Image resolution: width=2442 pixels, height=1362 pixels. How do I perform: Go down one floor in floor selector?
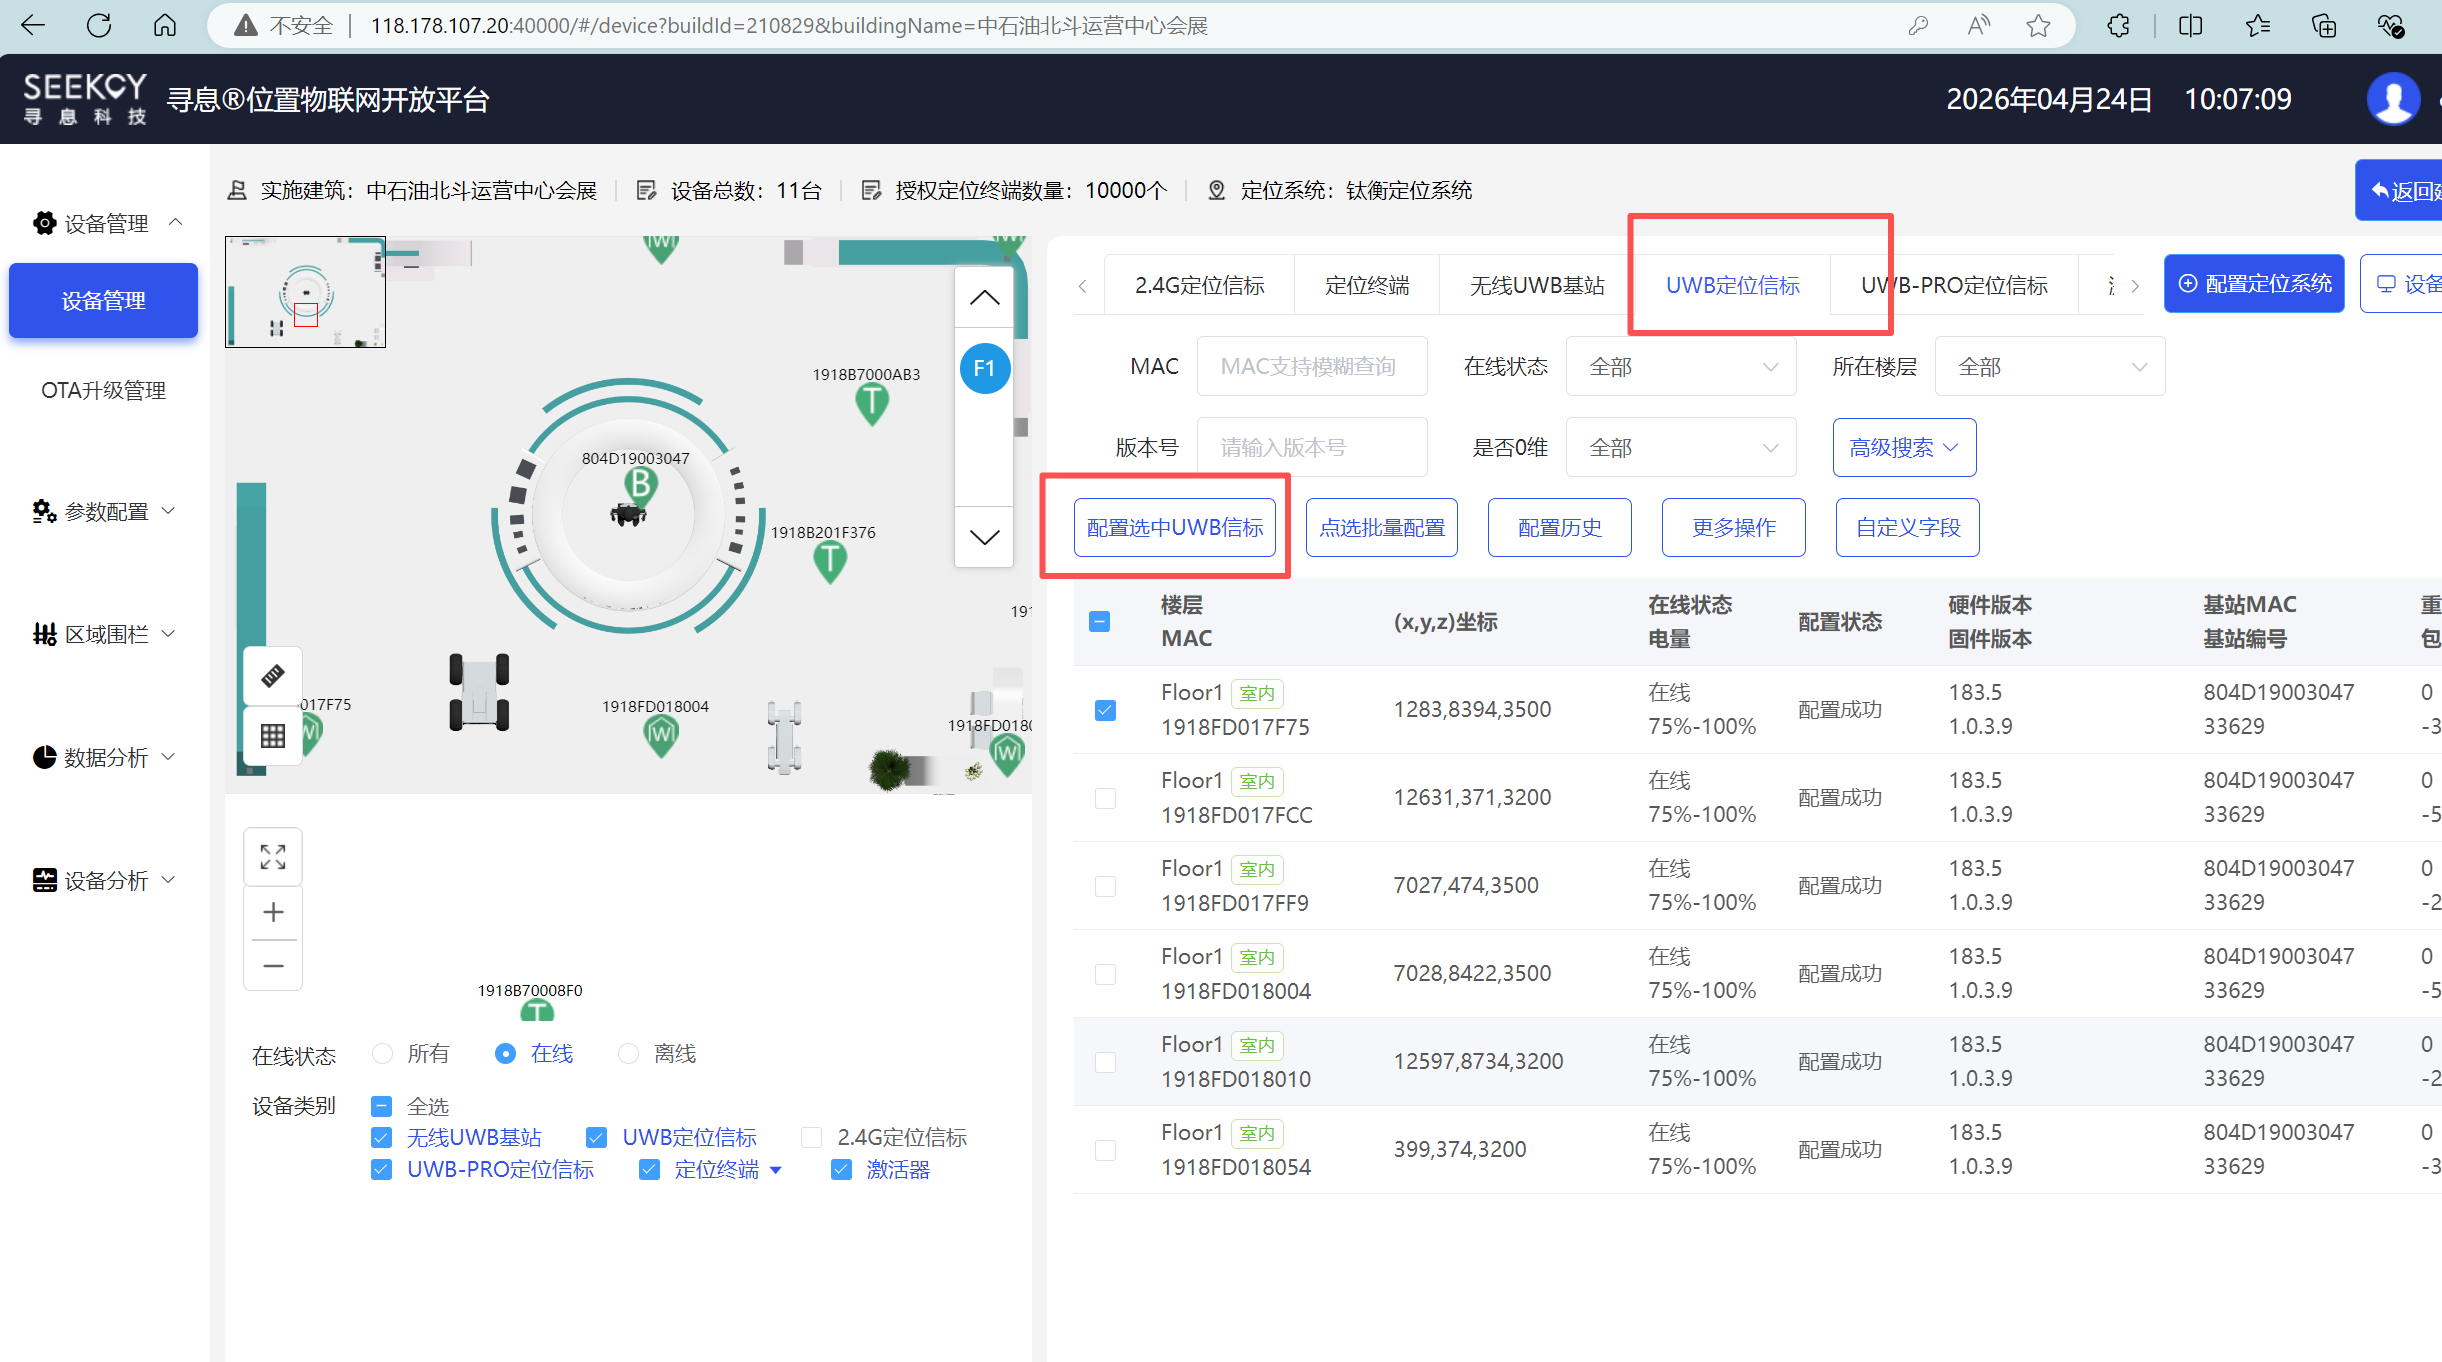(x=985, y=537)
